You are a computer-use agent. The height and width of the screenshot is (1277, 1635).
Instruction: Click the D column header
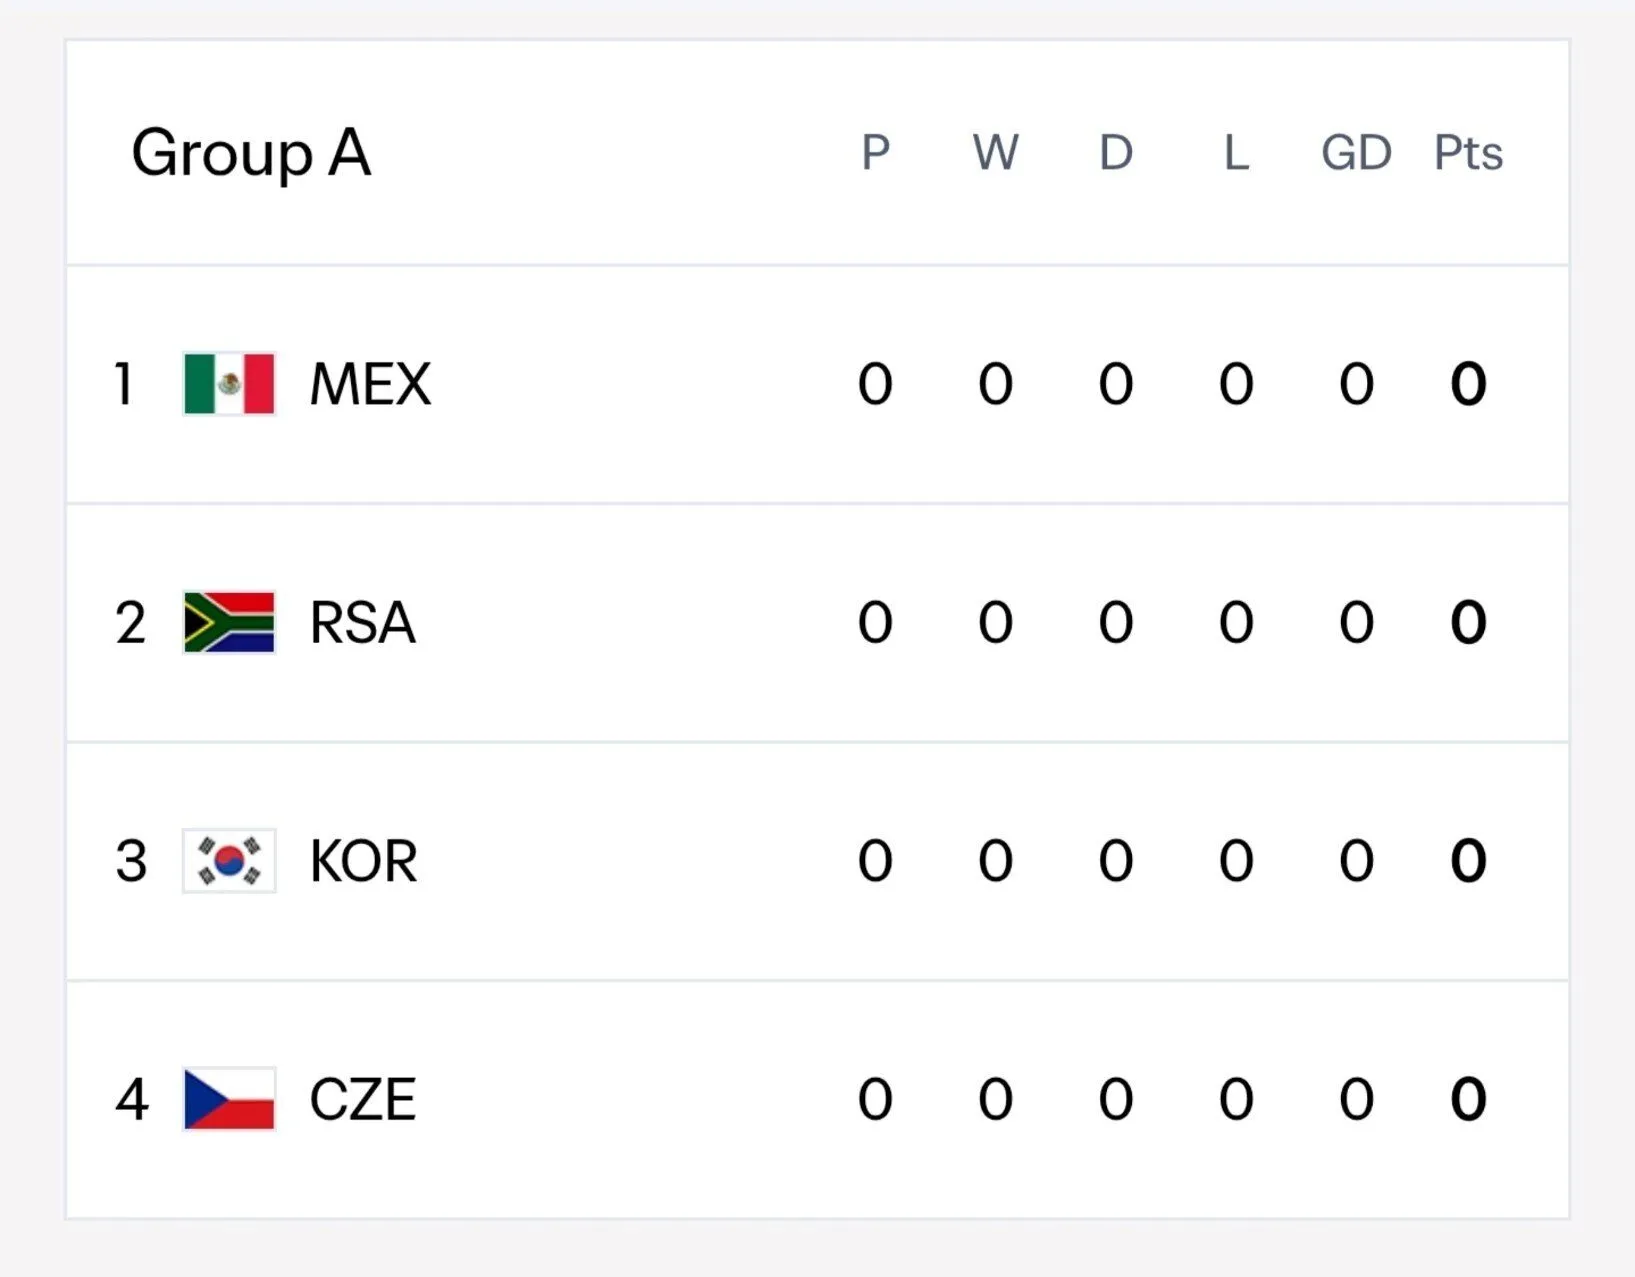(x=1116, y=153)
